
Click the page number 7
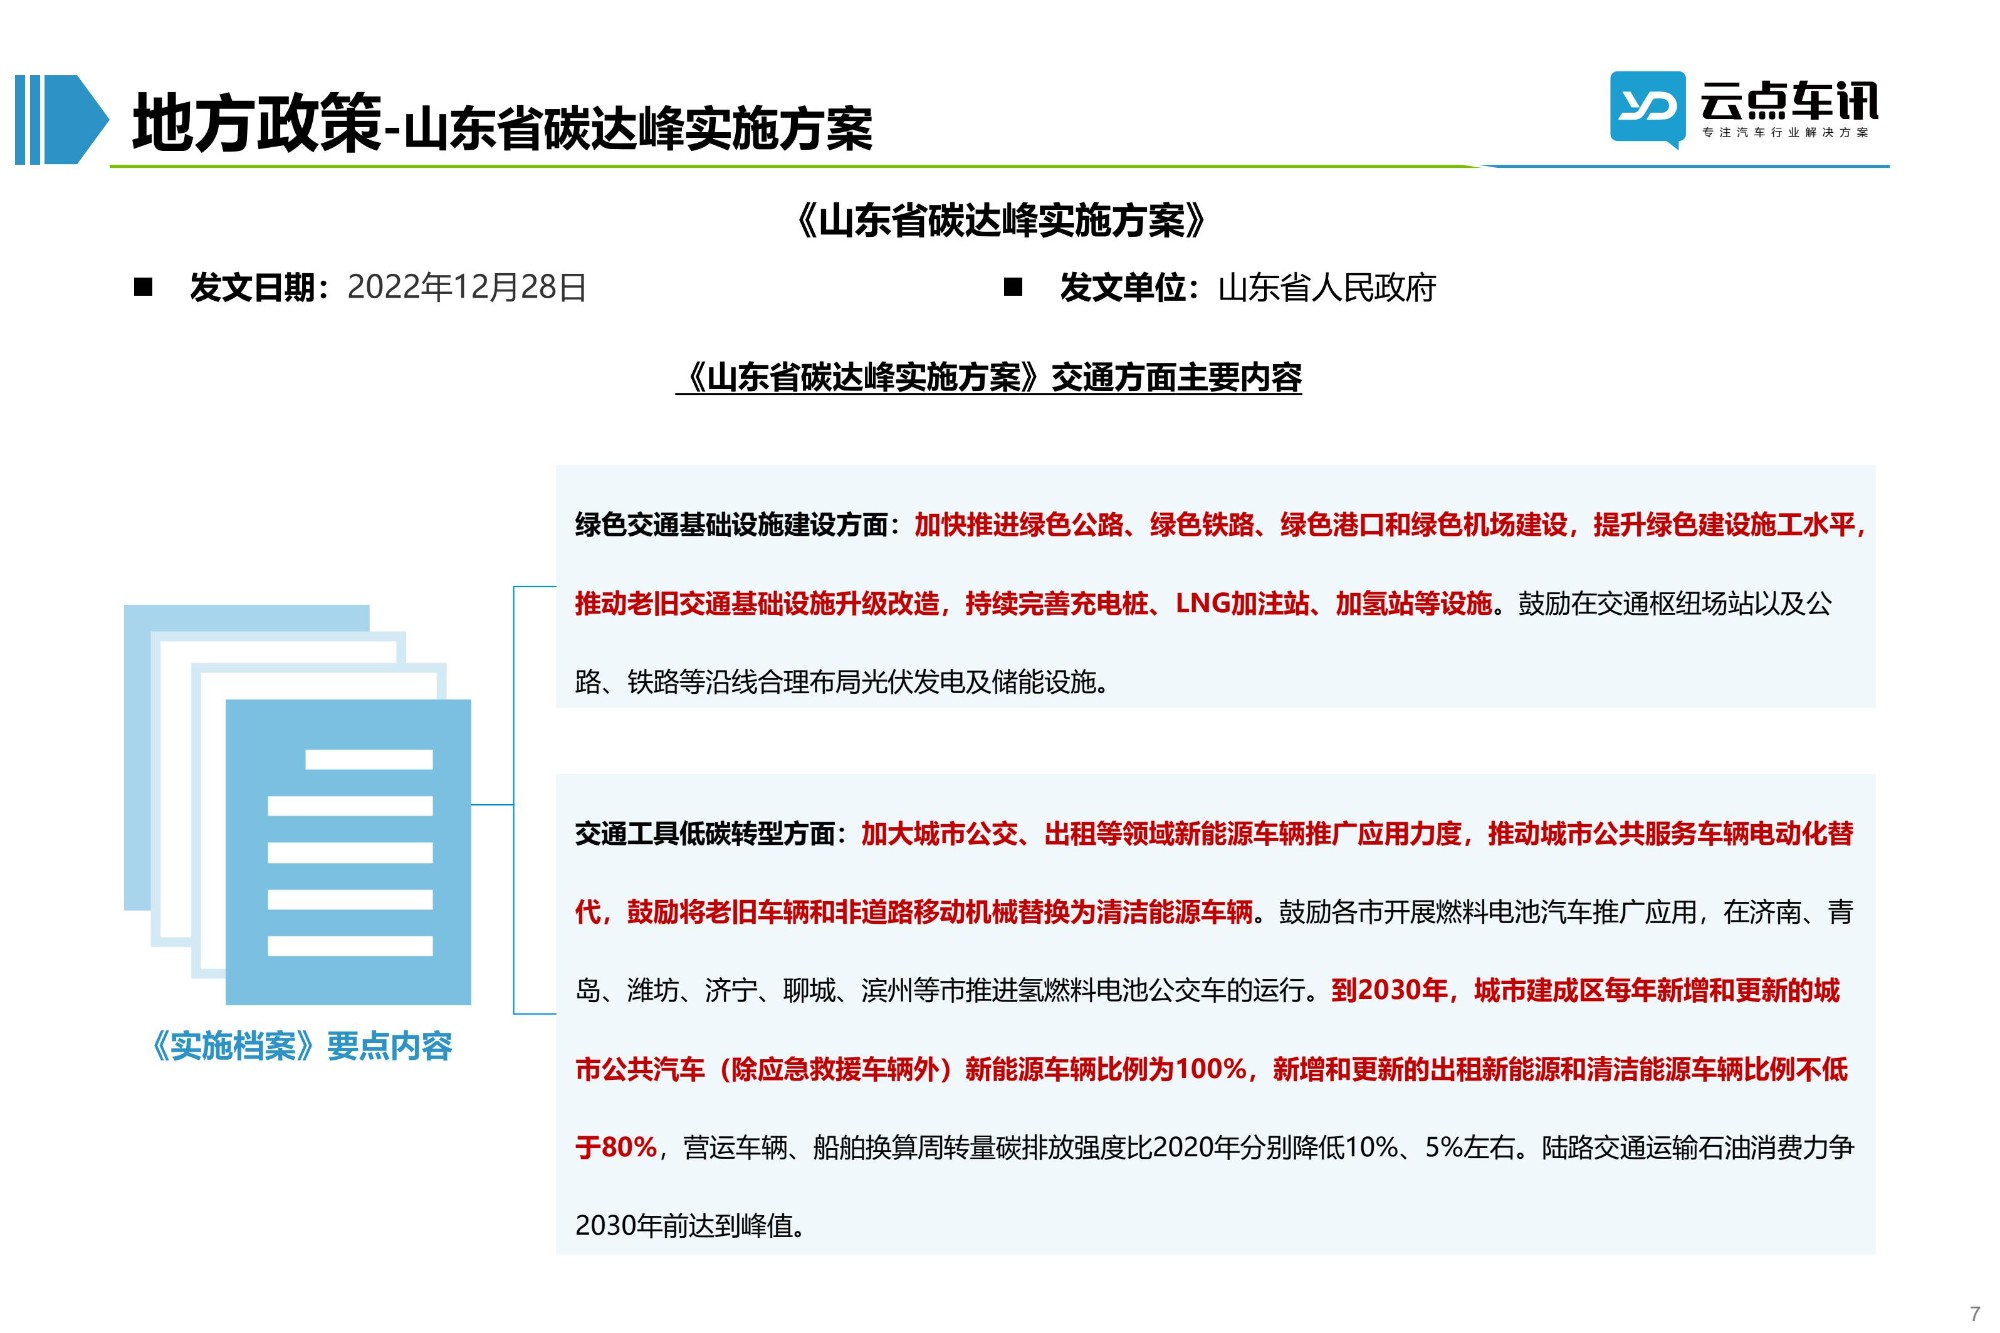click(x=1975, y=1314)
